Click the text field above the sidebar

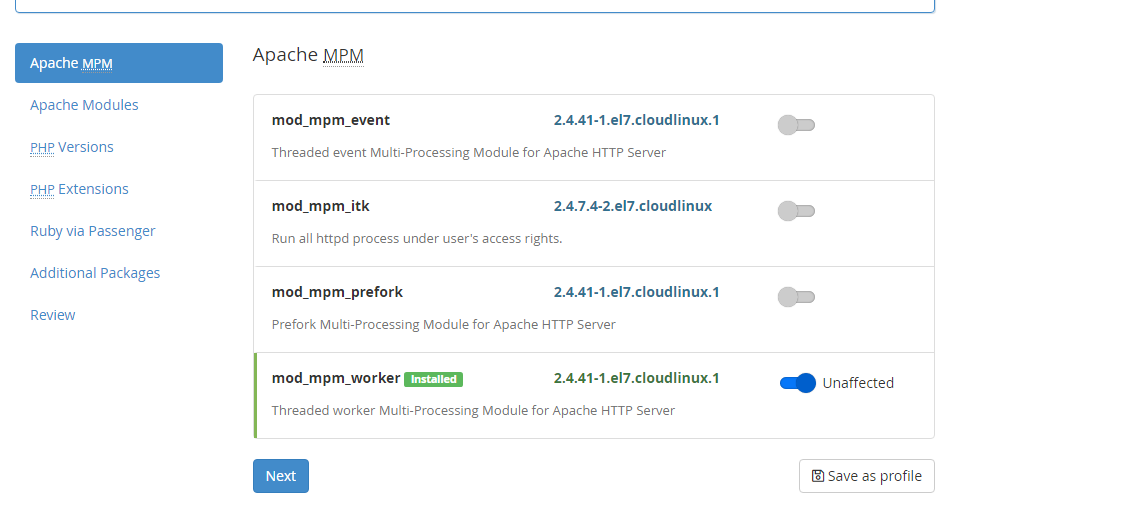click(x=475, y=5)
